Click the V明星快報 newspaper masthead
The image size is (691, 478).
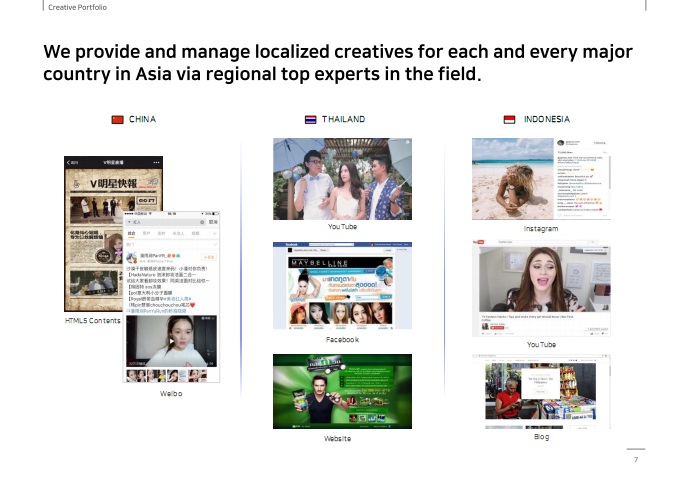click(113, 183)
